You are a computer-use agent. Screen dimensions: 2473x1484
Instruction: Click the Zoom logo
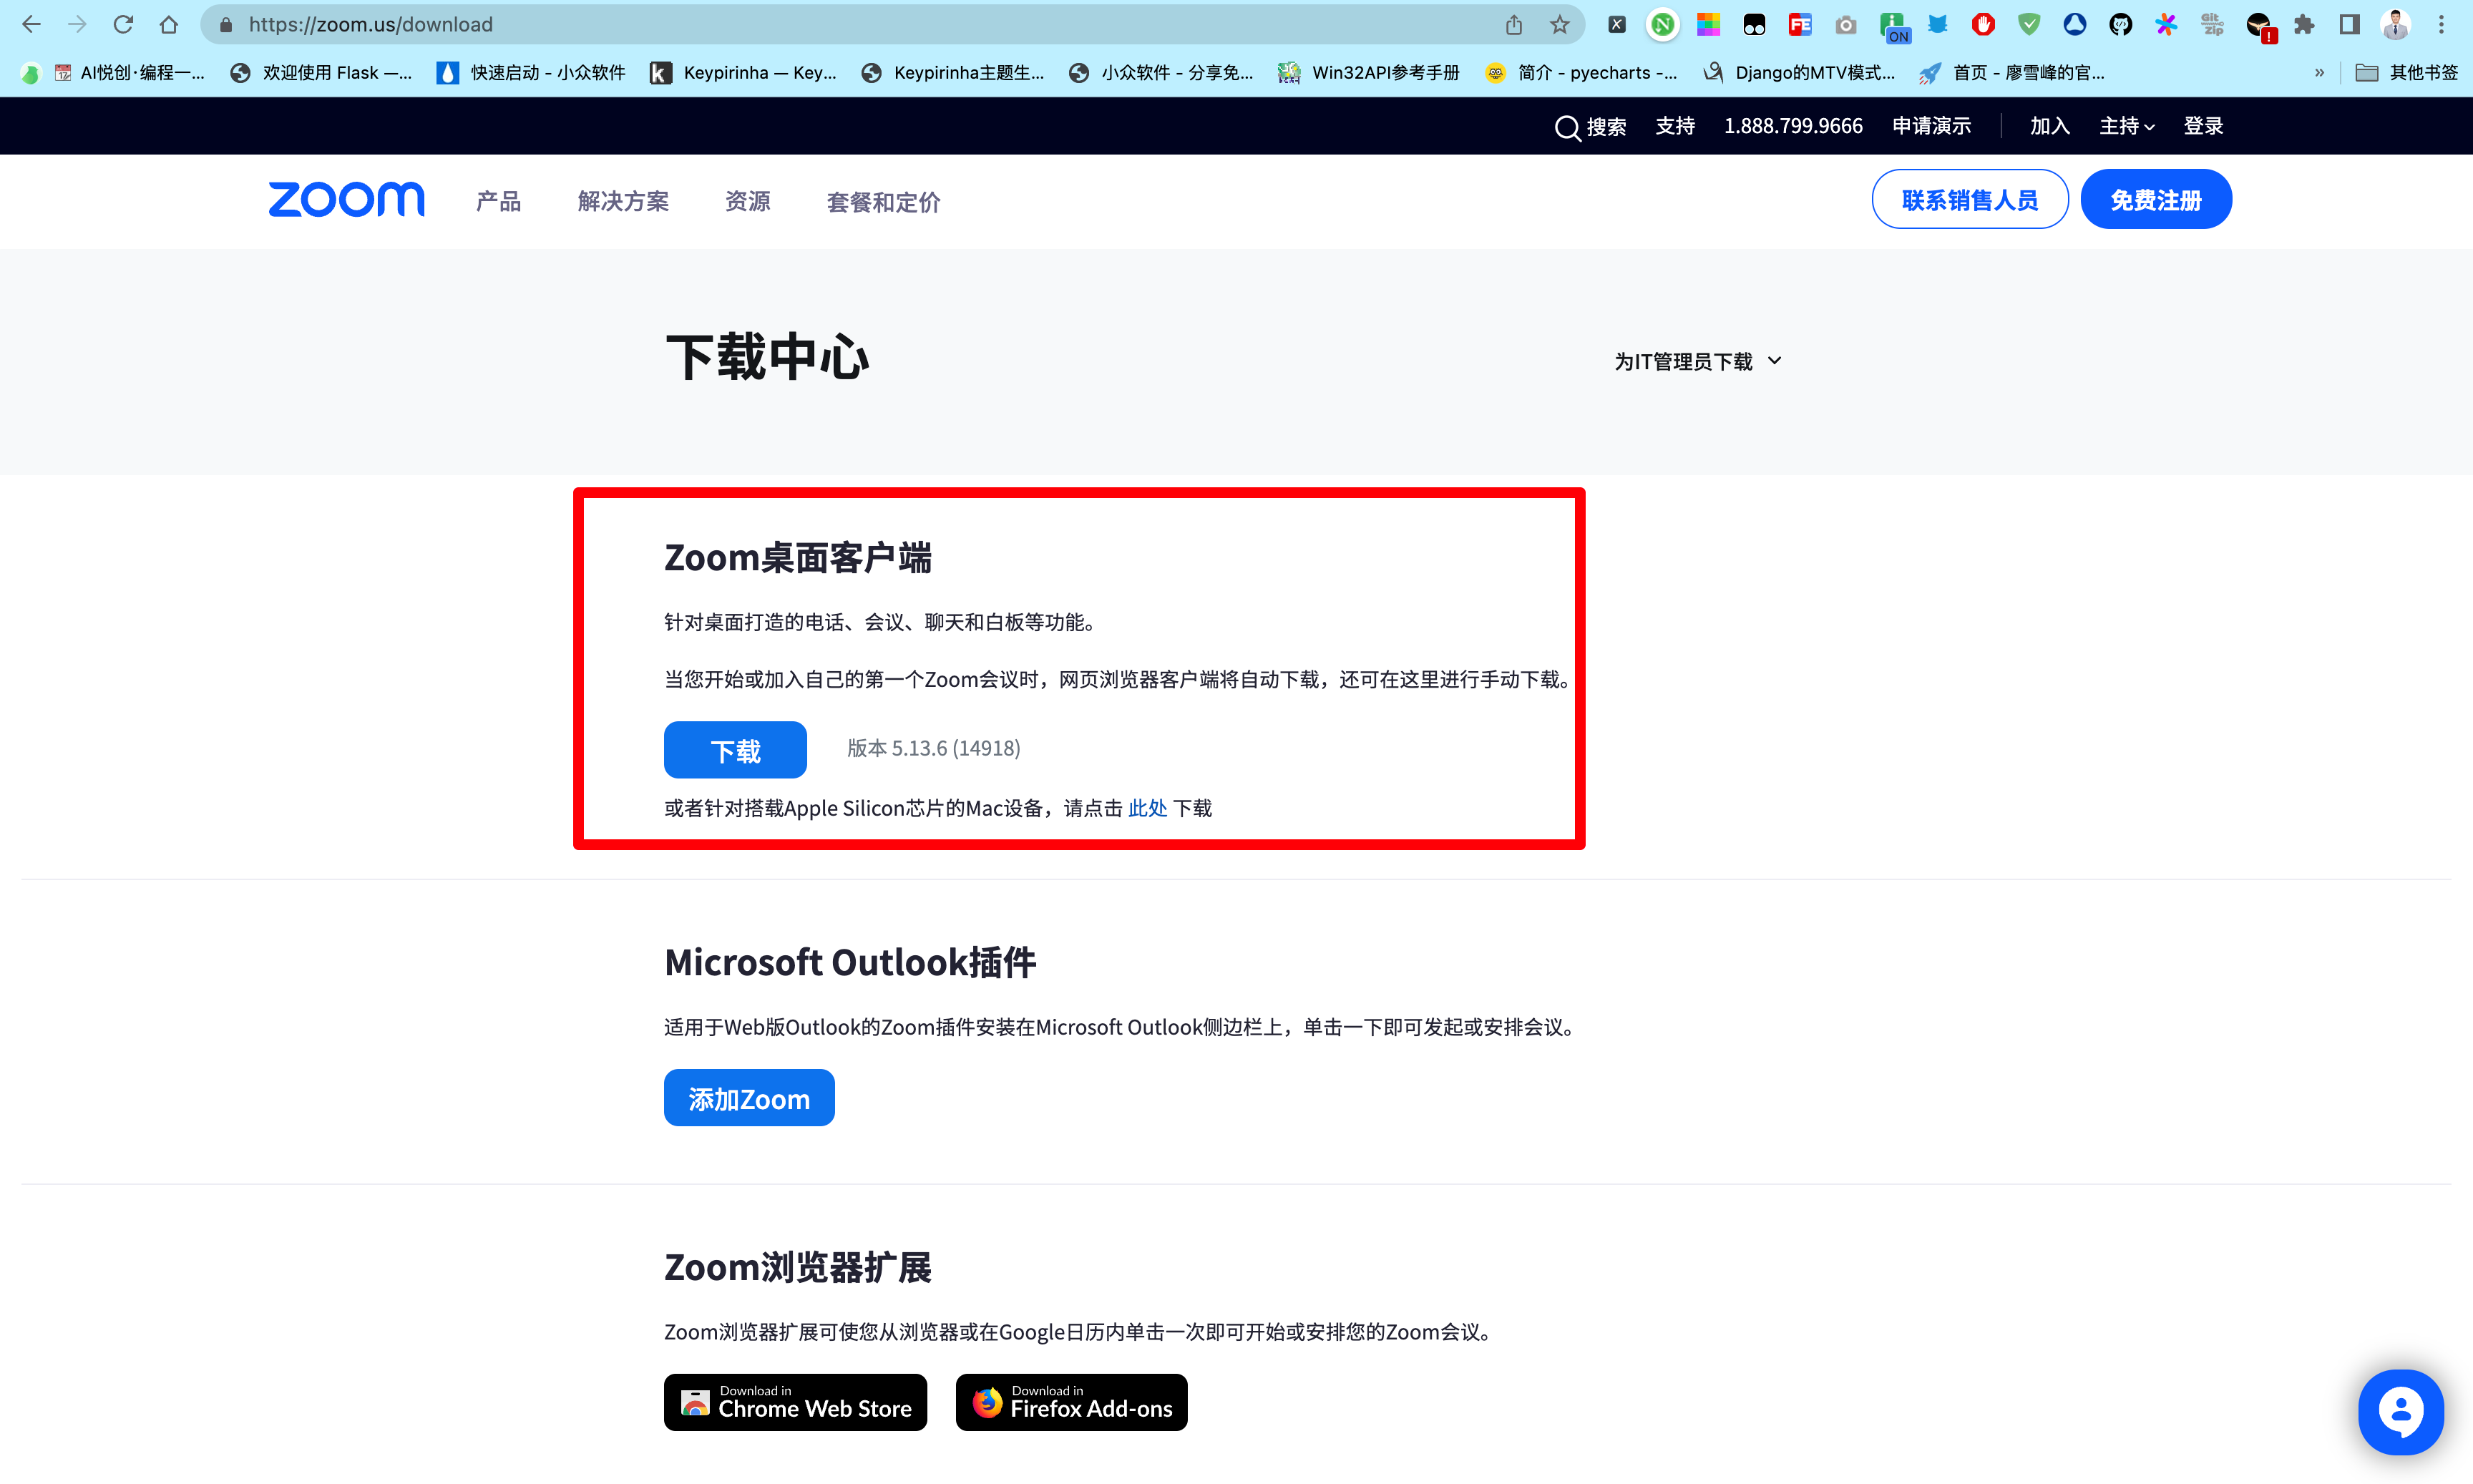tap(346, 199)
